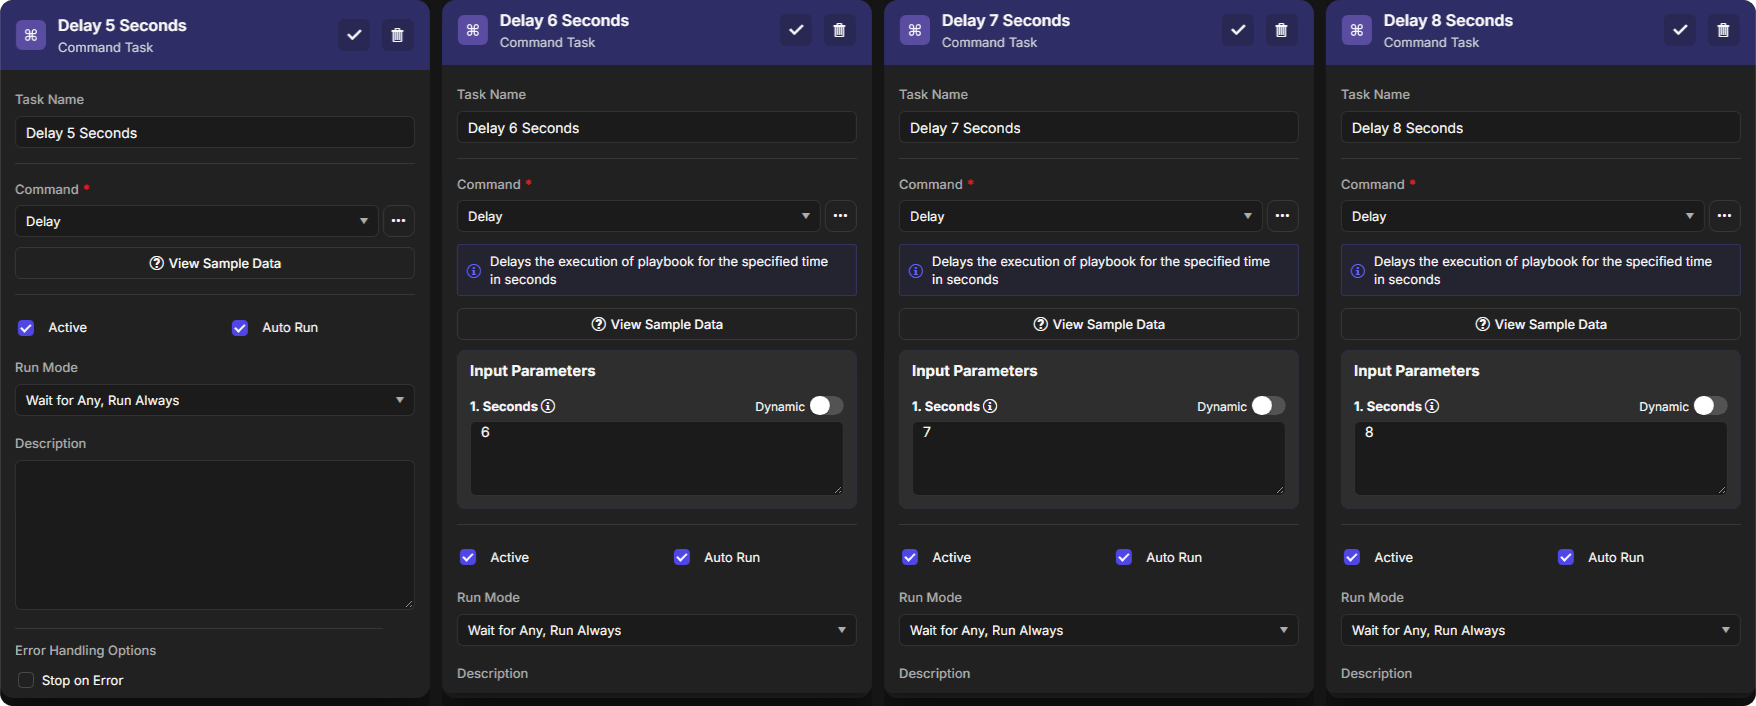This screenshot has width=1756, height=706.
Task: Click the Task Name field containing Delay 7 Seconds
Action: [1099, 128]
